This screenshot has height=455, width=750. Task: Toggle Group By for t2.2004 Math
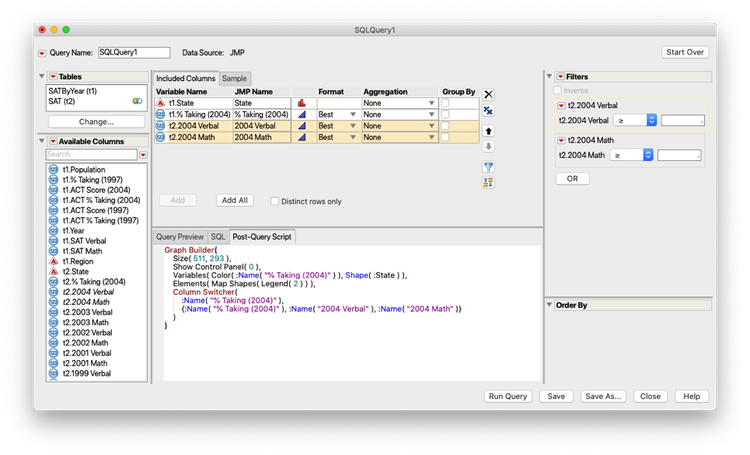(445, 137)
